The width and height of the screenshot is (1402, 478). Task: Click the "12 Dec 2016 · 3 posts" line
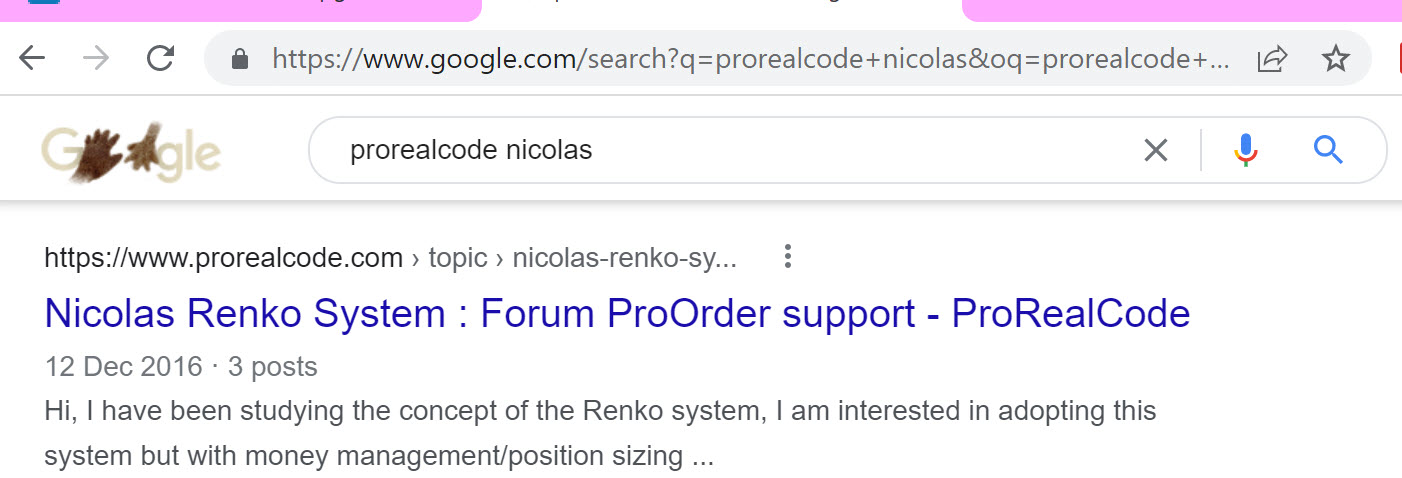[181, 367]
